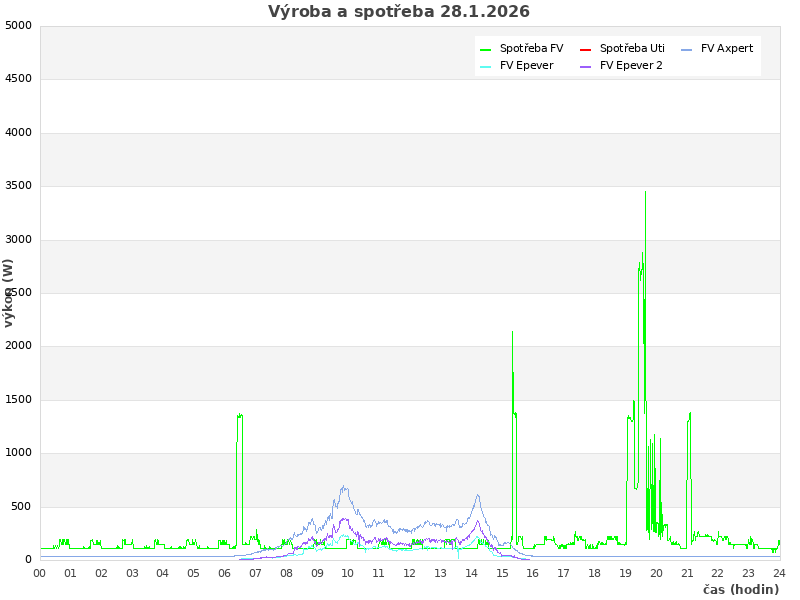Click the x-axis label čas (hodin)

(740, 590)
